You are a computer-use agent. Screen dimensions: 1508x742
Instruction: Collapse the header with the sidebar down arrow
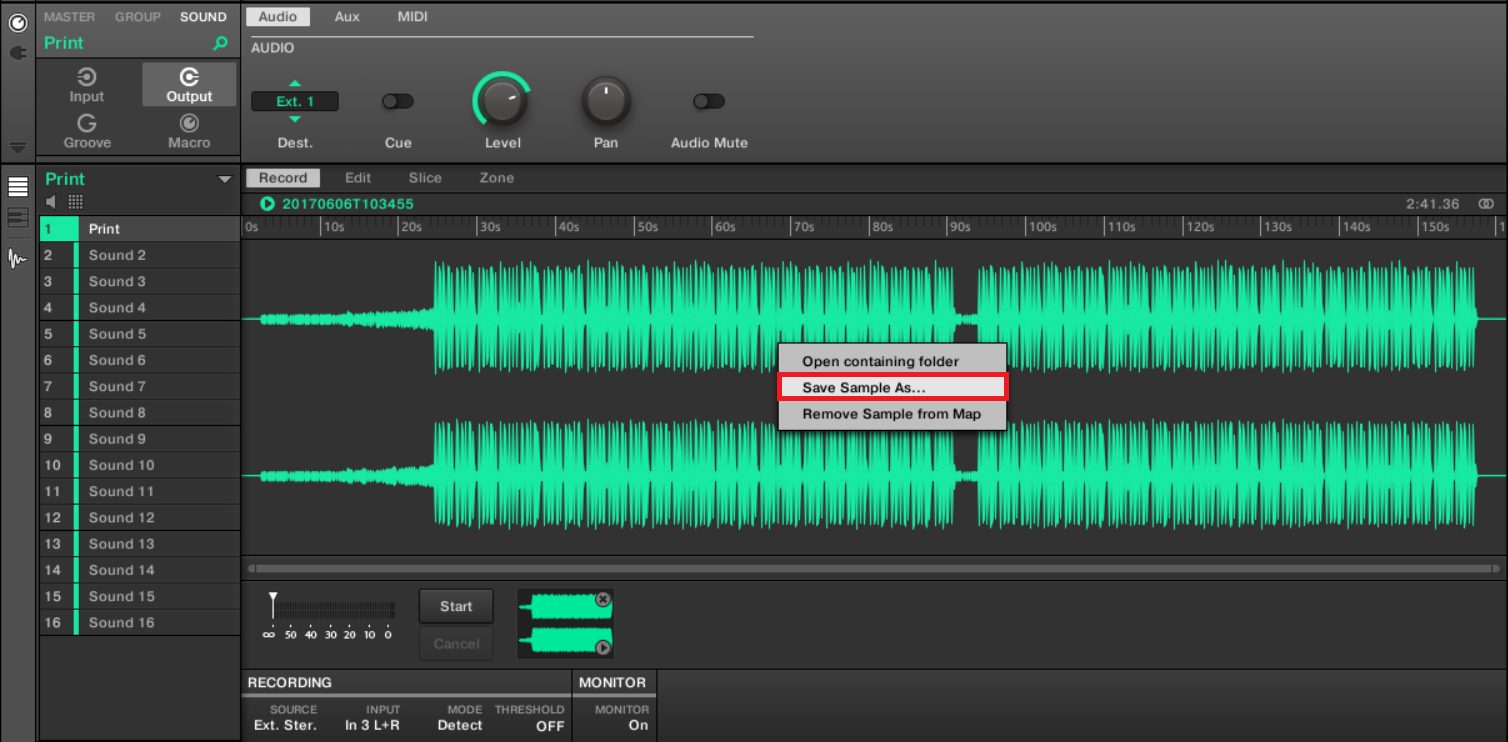[16, 146]
